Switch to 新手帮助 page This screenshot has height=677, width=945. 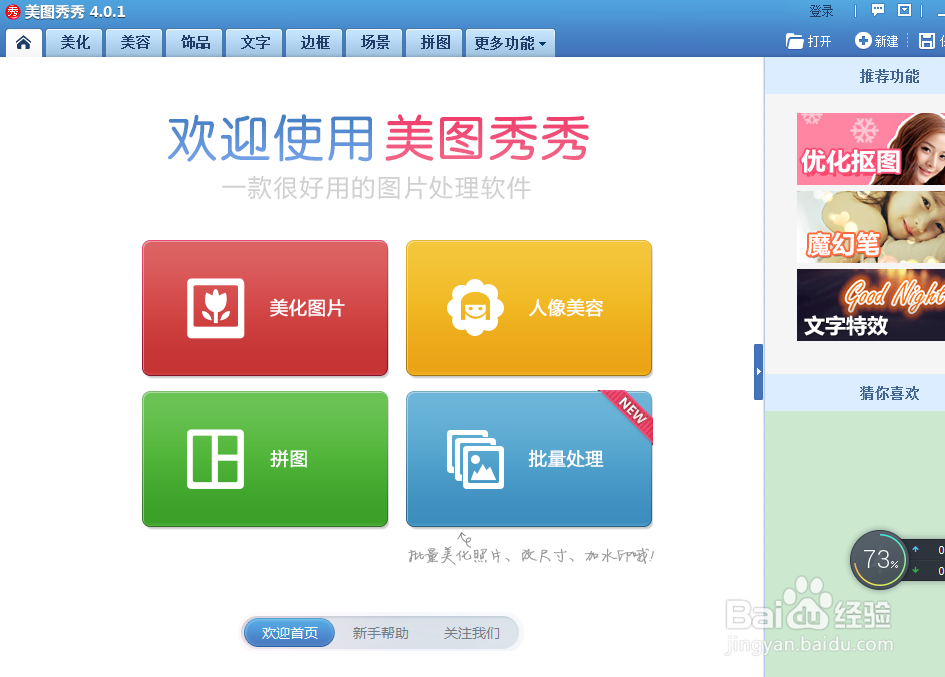coord(380,633)
